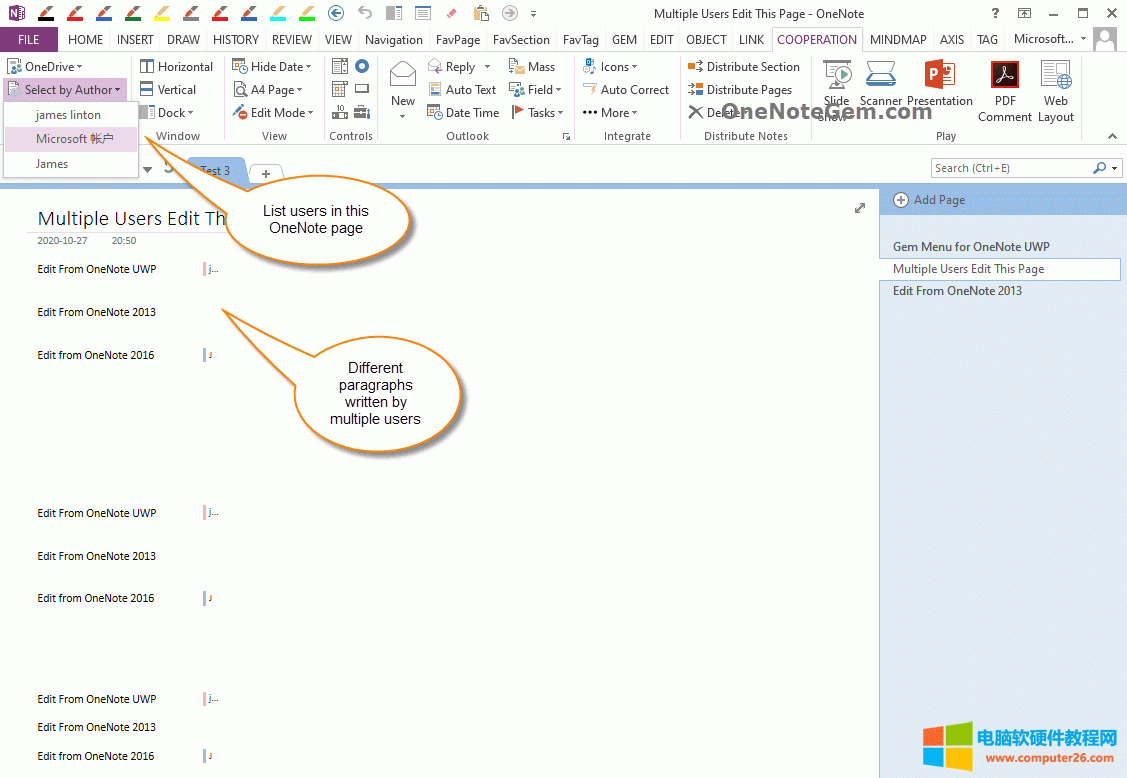
Task: Toggle full page view arrow
Action: (x=859, y=208)
